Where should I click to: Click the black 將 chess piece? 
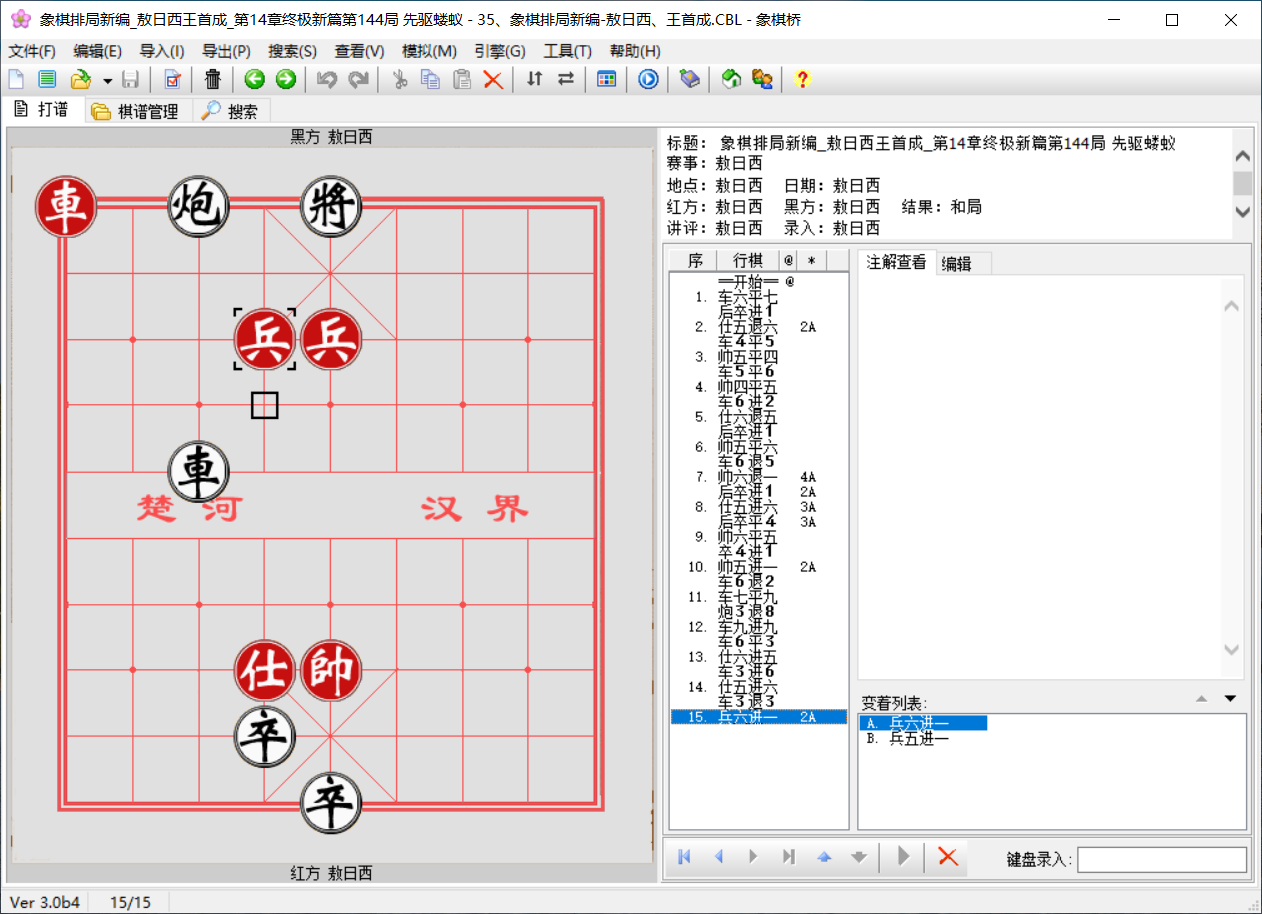pos(331,208)
